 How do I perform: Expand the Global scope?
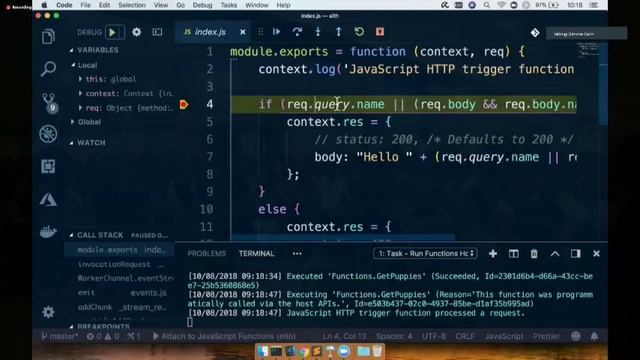click(73, 122)
